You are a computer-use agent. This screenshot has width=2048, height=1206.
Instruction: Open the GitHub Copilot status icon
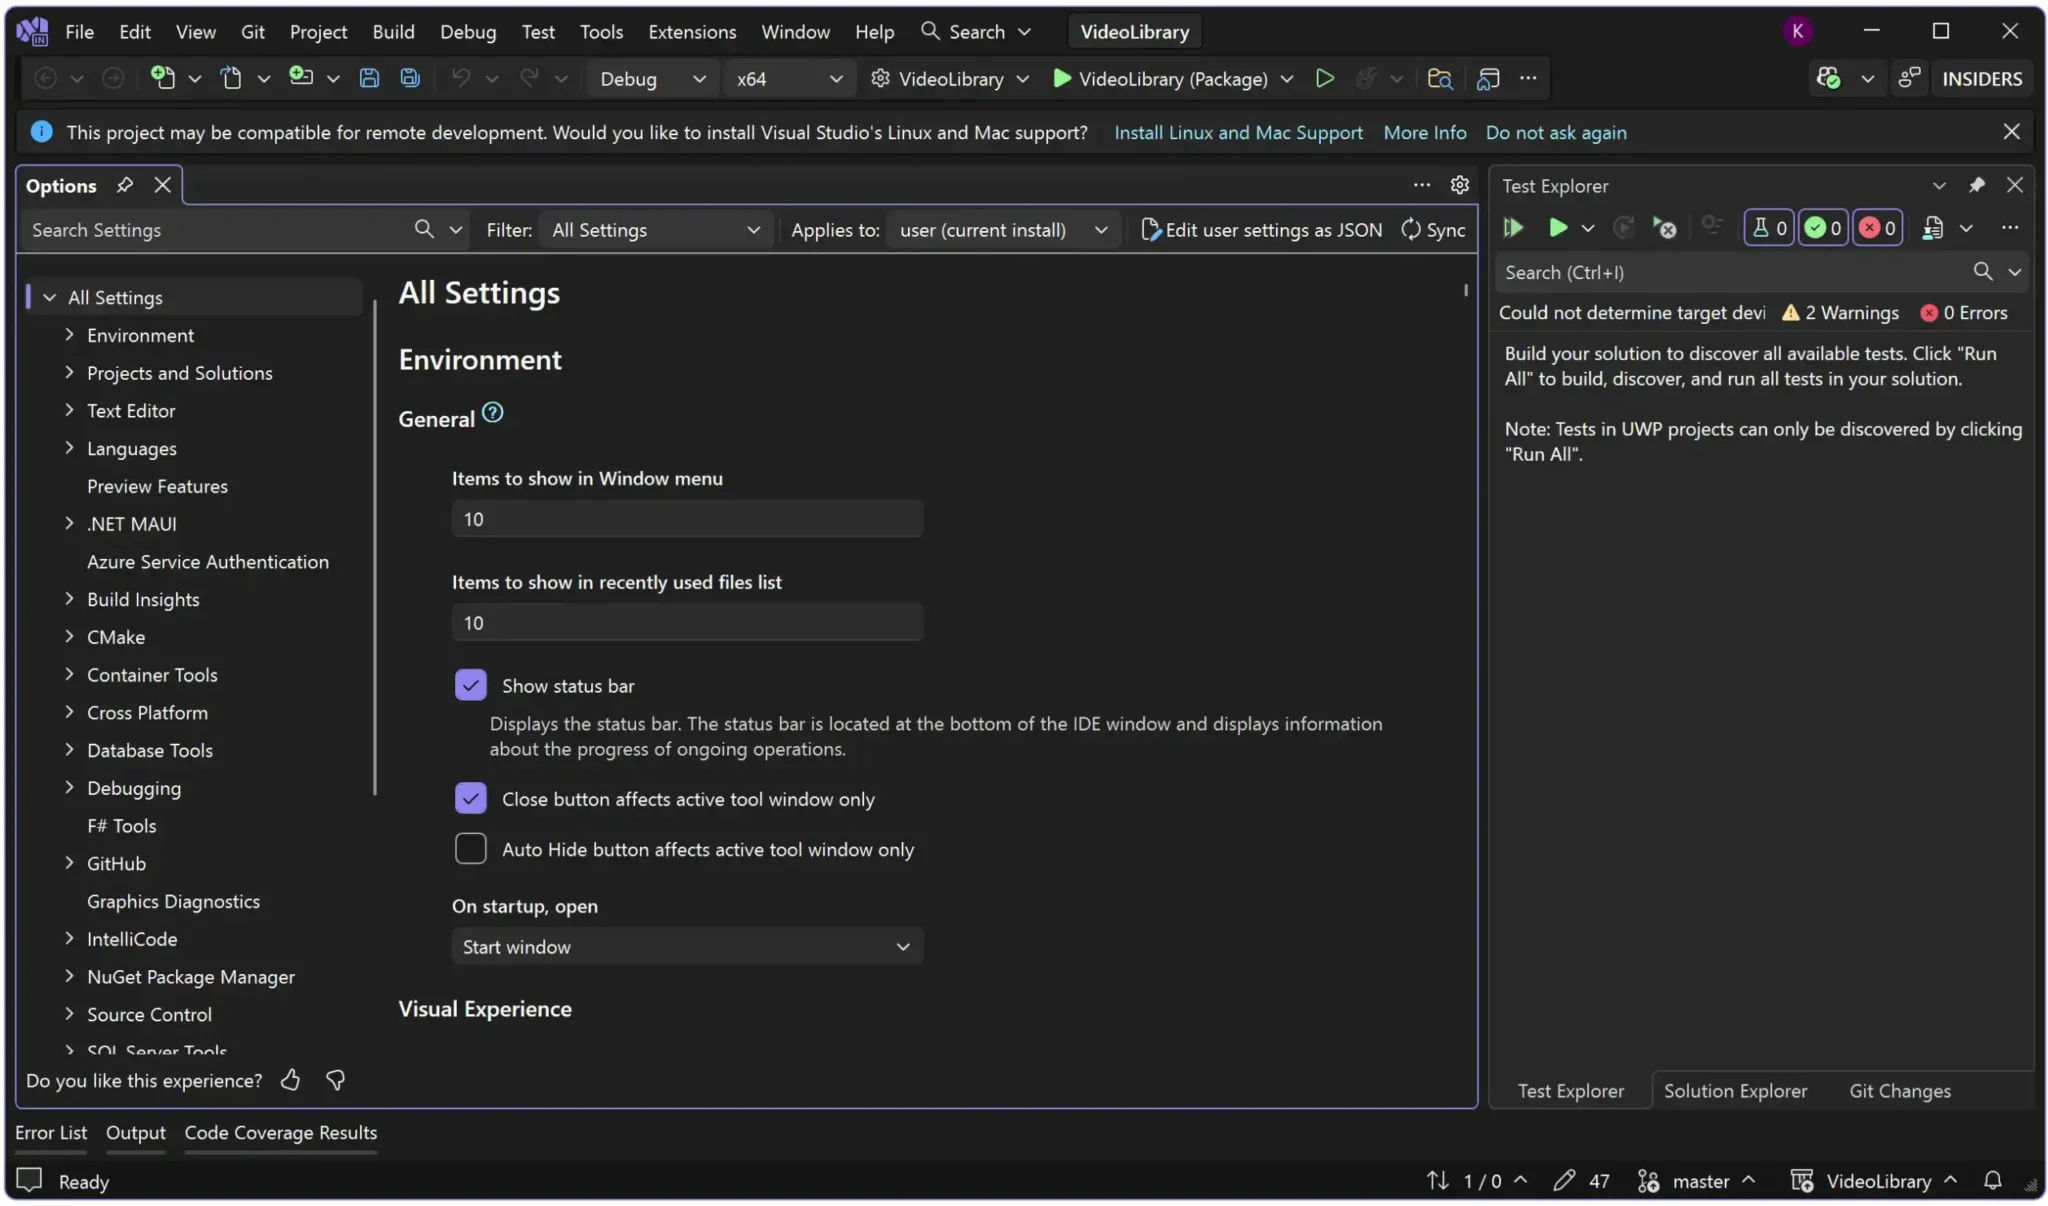pyautogui.click(x=1829, y=78)
